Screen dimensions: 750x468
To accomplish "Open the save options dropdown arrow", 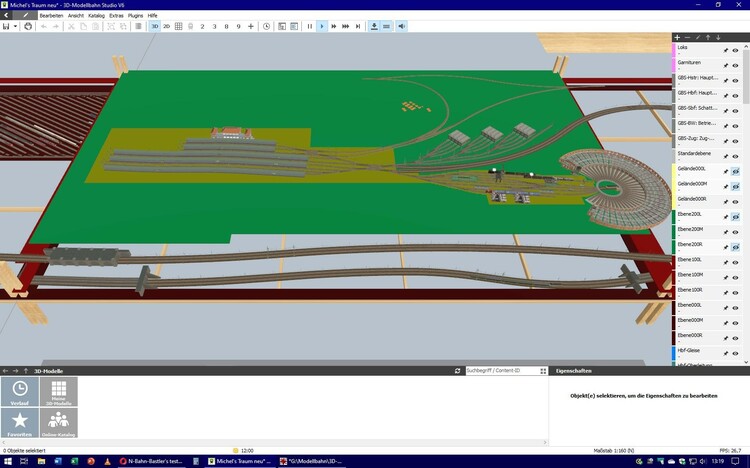I will (x=15, y=26).
